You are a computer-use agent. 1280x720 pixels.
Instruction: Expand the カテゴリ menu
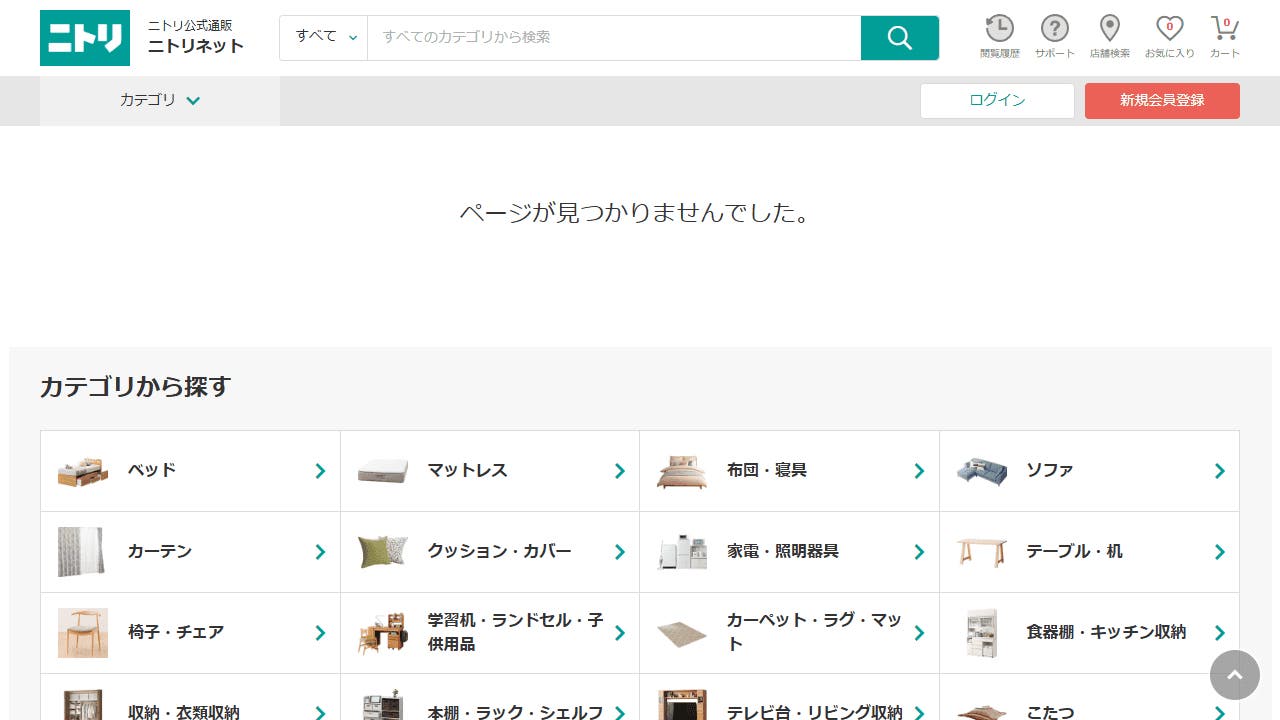point(160,100)
